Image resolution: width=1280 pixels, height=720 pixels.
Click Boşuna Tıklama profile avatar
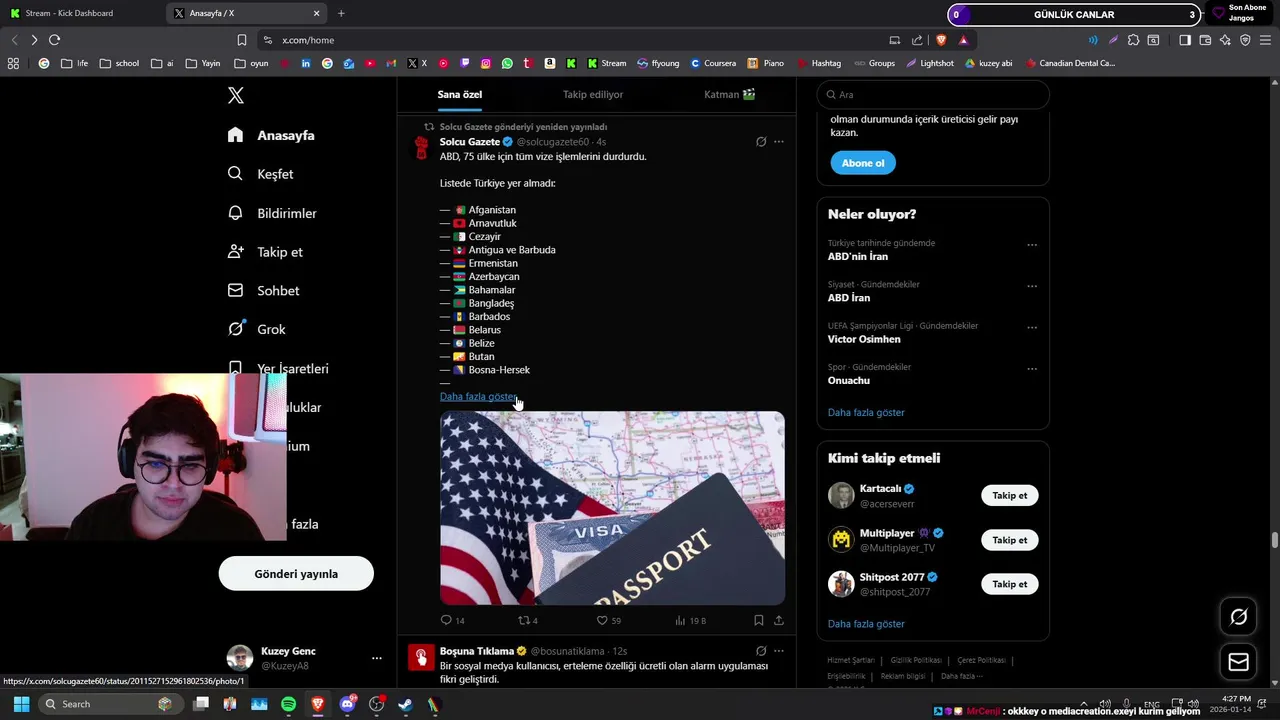(x=422, y=657)
